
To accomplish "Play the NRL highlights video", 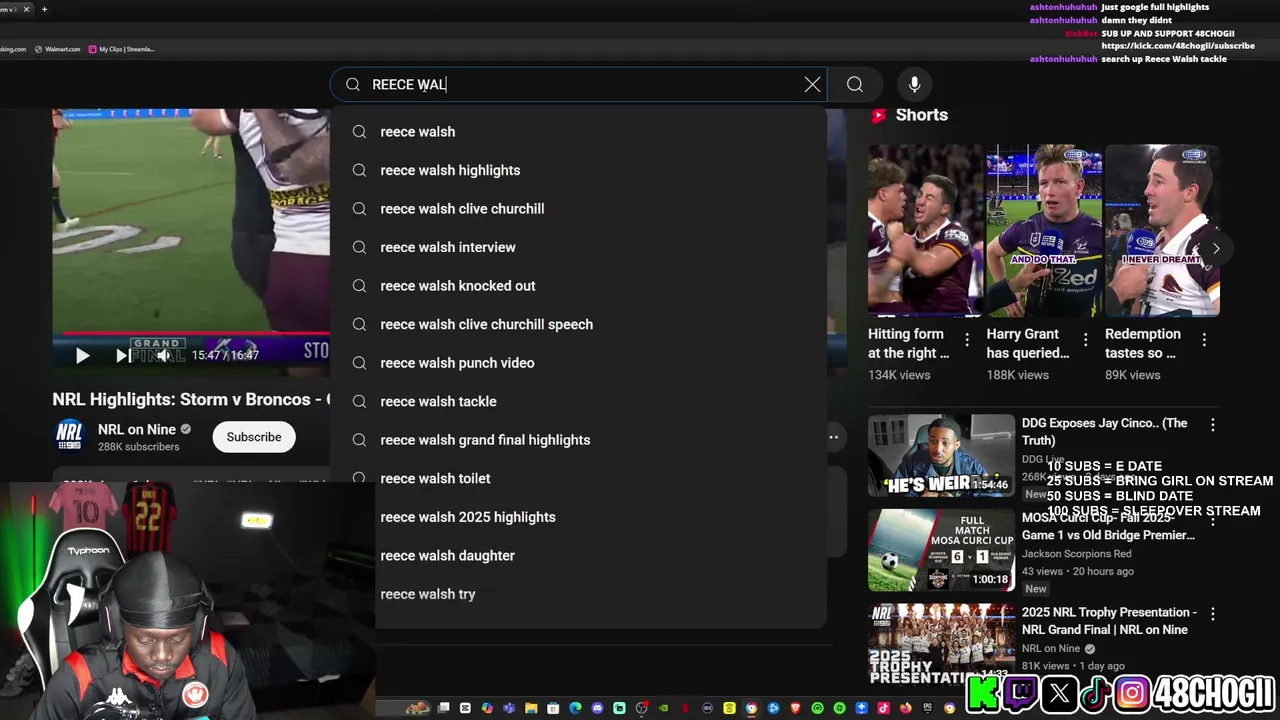I will click(x=82, y=355).
